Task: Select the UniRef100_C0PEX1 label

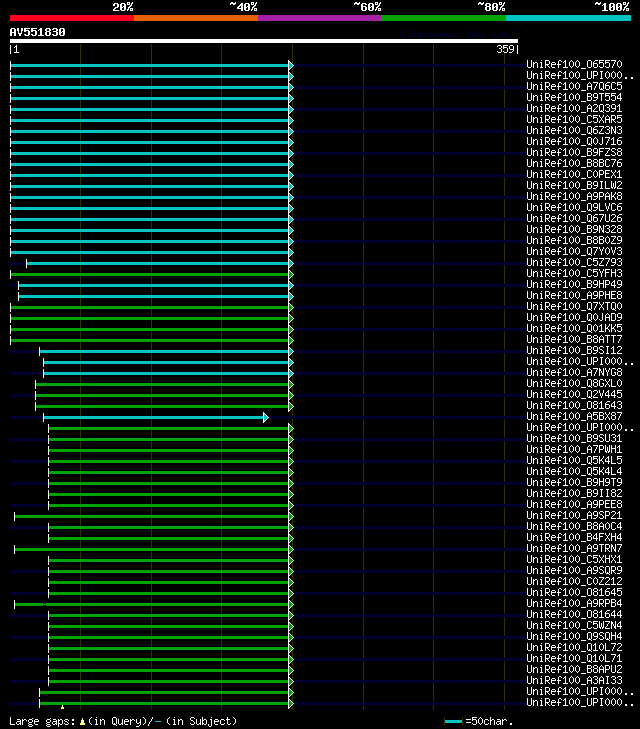Action: 574,174
